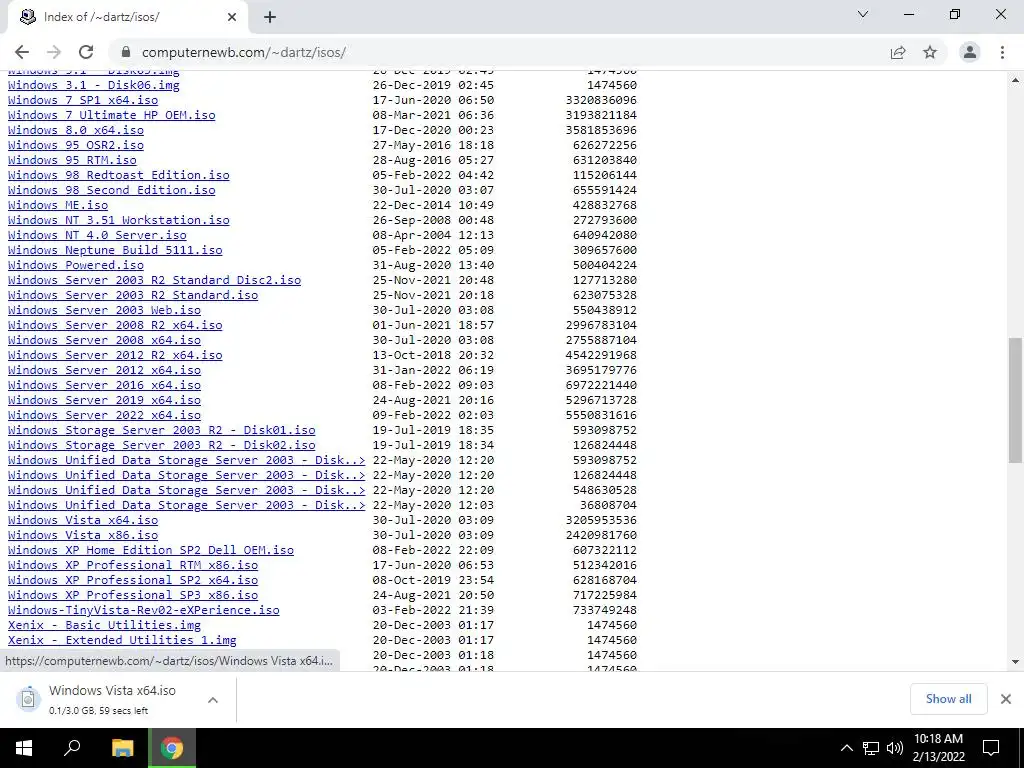Open new tab with plus icon
This screenshot has width=1024, height=768.
[270, 17]
